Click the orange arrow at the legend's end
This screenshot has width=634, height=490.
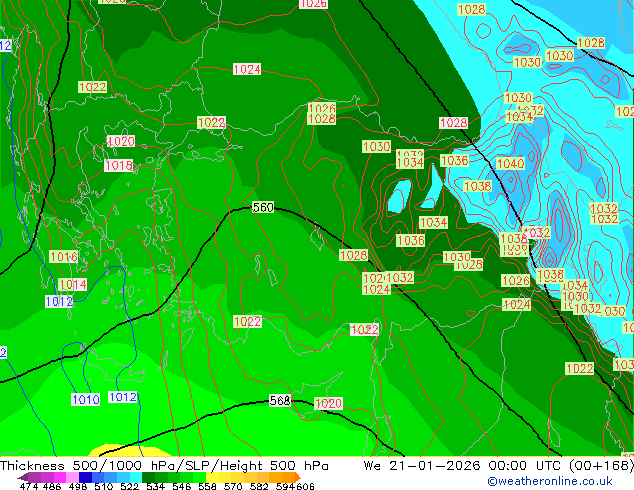298,477
